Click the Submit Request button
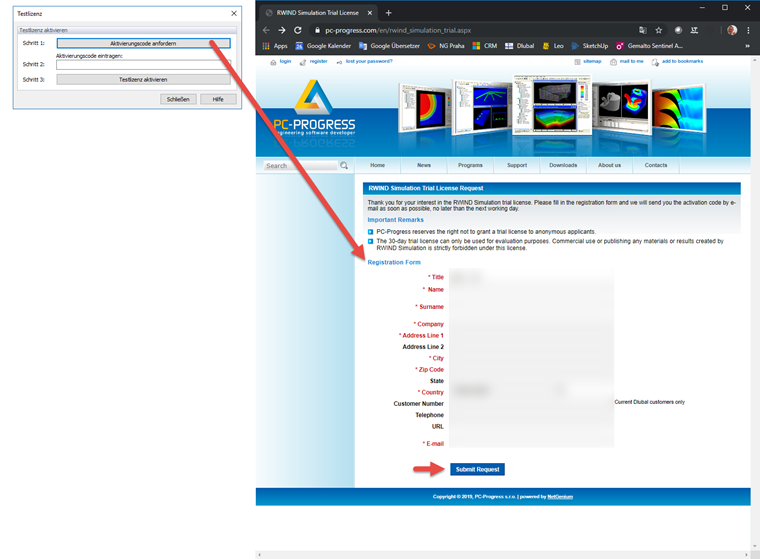This screenshot has height=559, width=760. [x=477, y=469]
